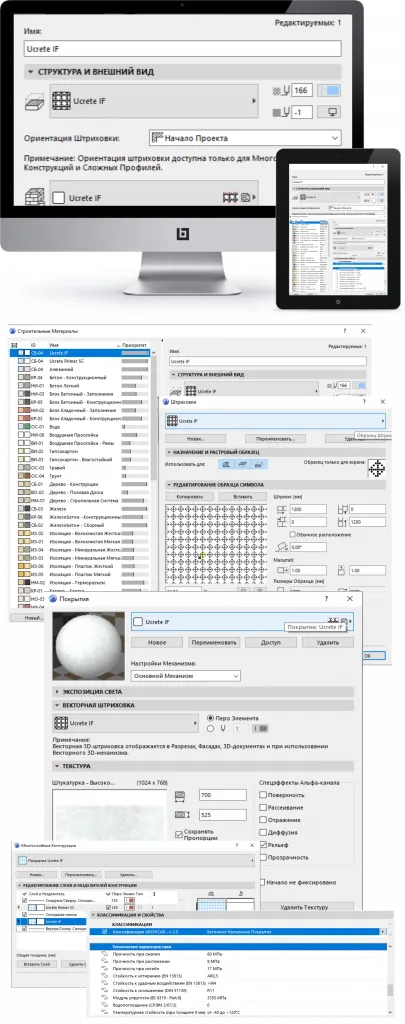
Task: Click the Имя field containing Ucrete IF on the monitor
Action: click(x=183, y=48)
